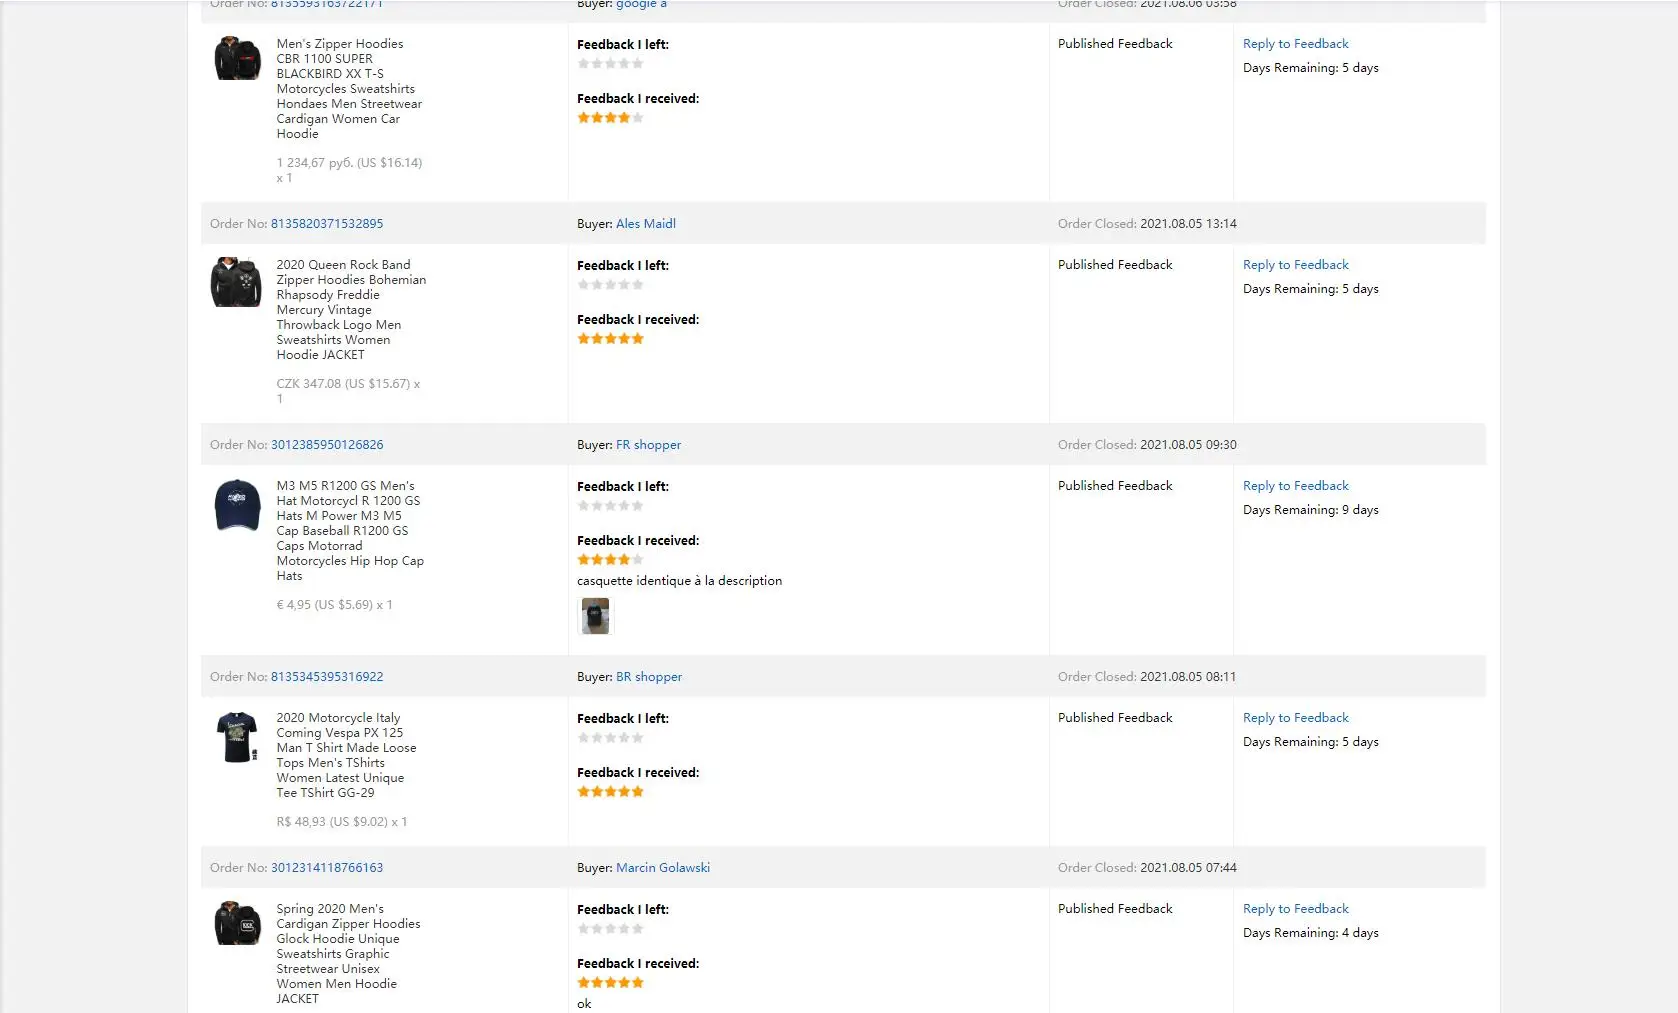The height and width of the screenshot is (1013, 1678).
Task: View buyer Ales Maidl's profile
Action: click(646, 224)
